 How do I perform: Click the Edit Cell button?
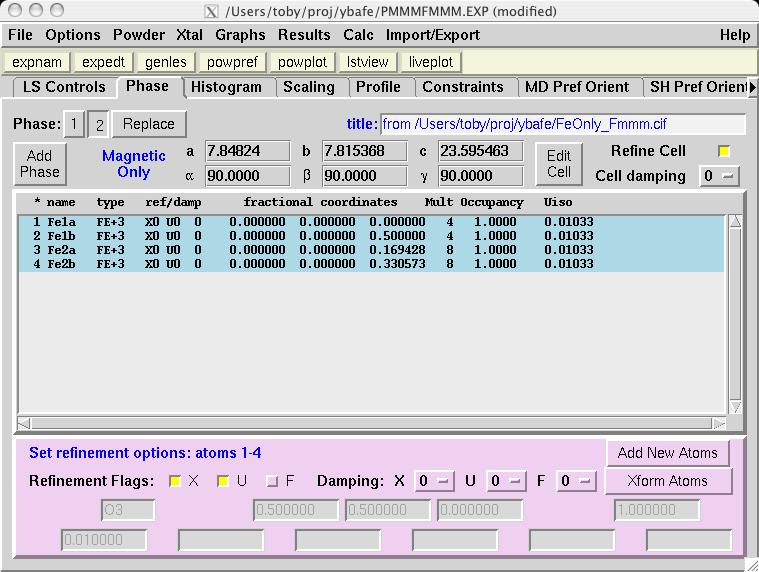(559, 164)
